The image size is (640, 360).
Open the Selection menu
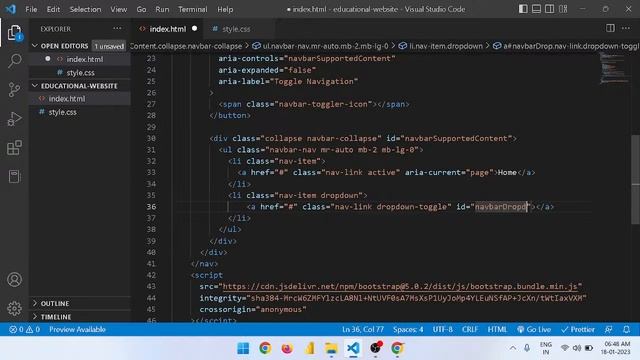85,9
